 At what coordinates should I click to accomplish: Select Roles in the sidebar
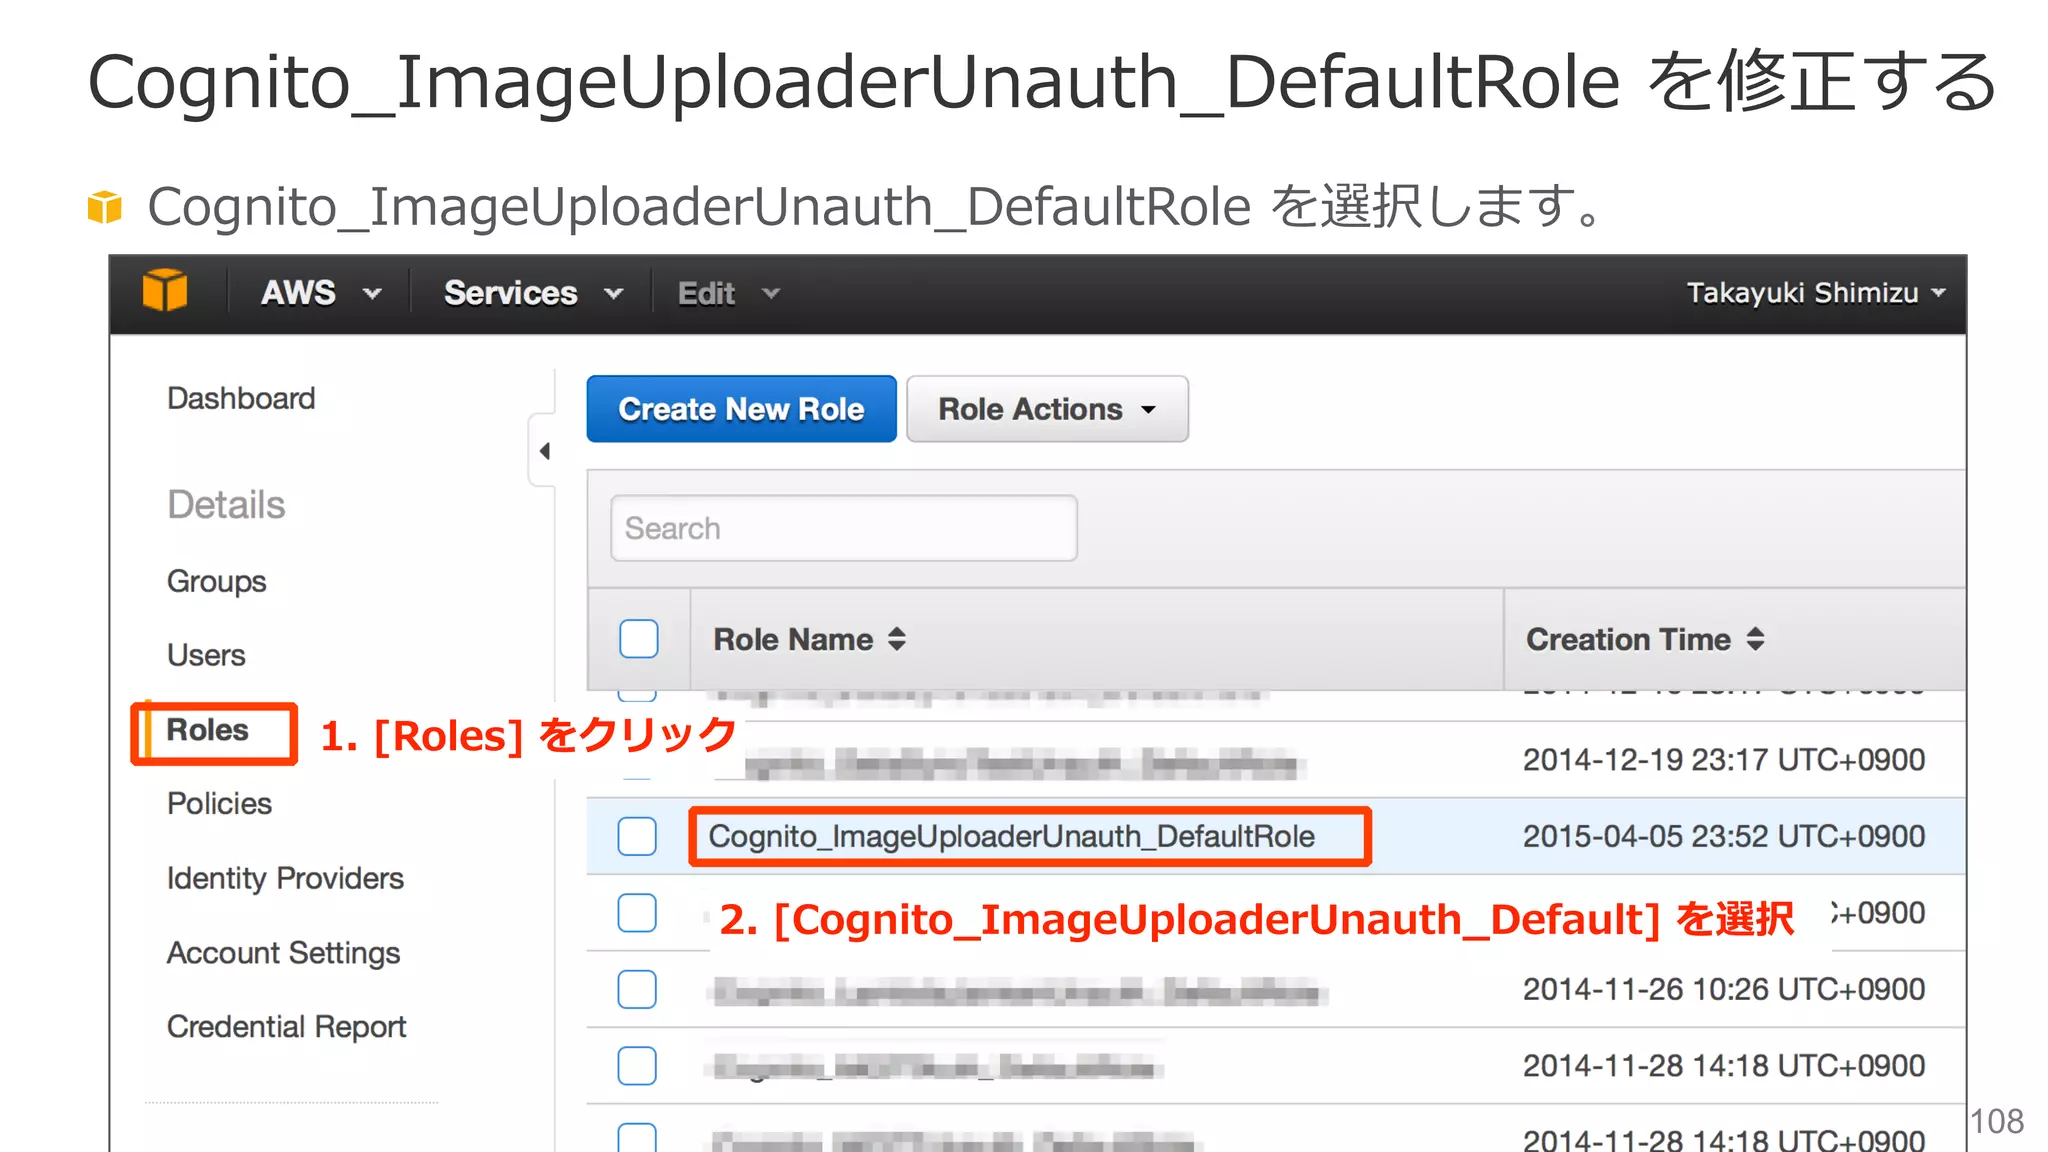pyautogui.click(x=207, y=730)
